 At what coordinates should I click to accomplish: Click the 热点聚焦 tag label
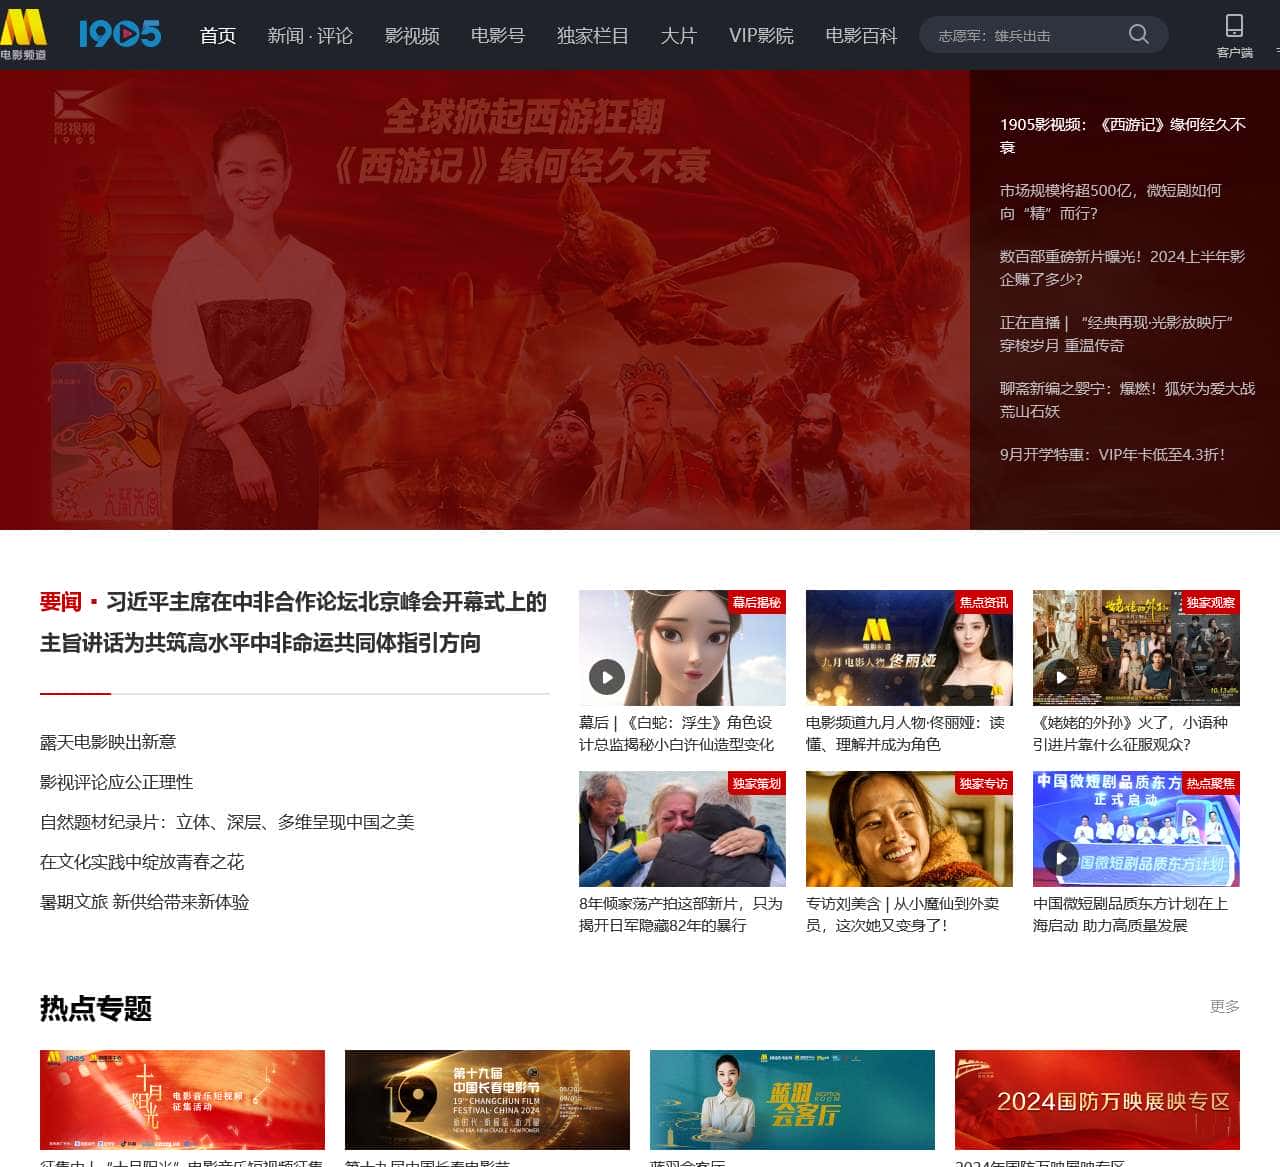(x=1211, y=783)
